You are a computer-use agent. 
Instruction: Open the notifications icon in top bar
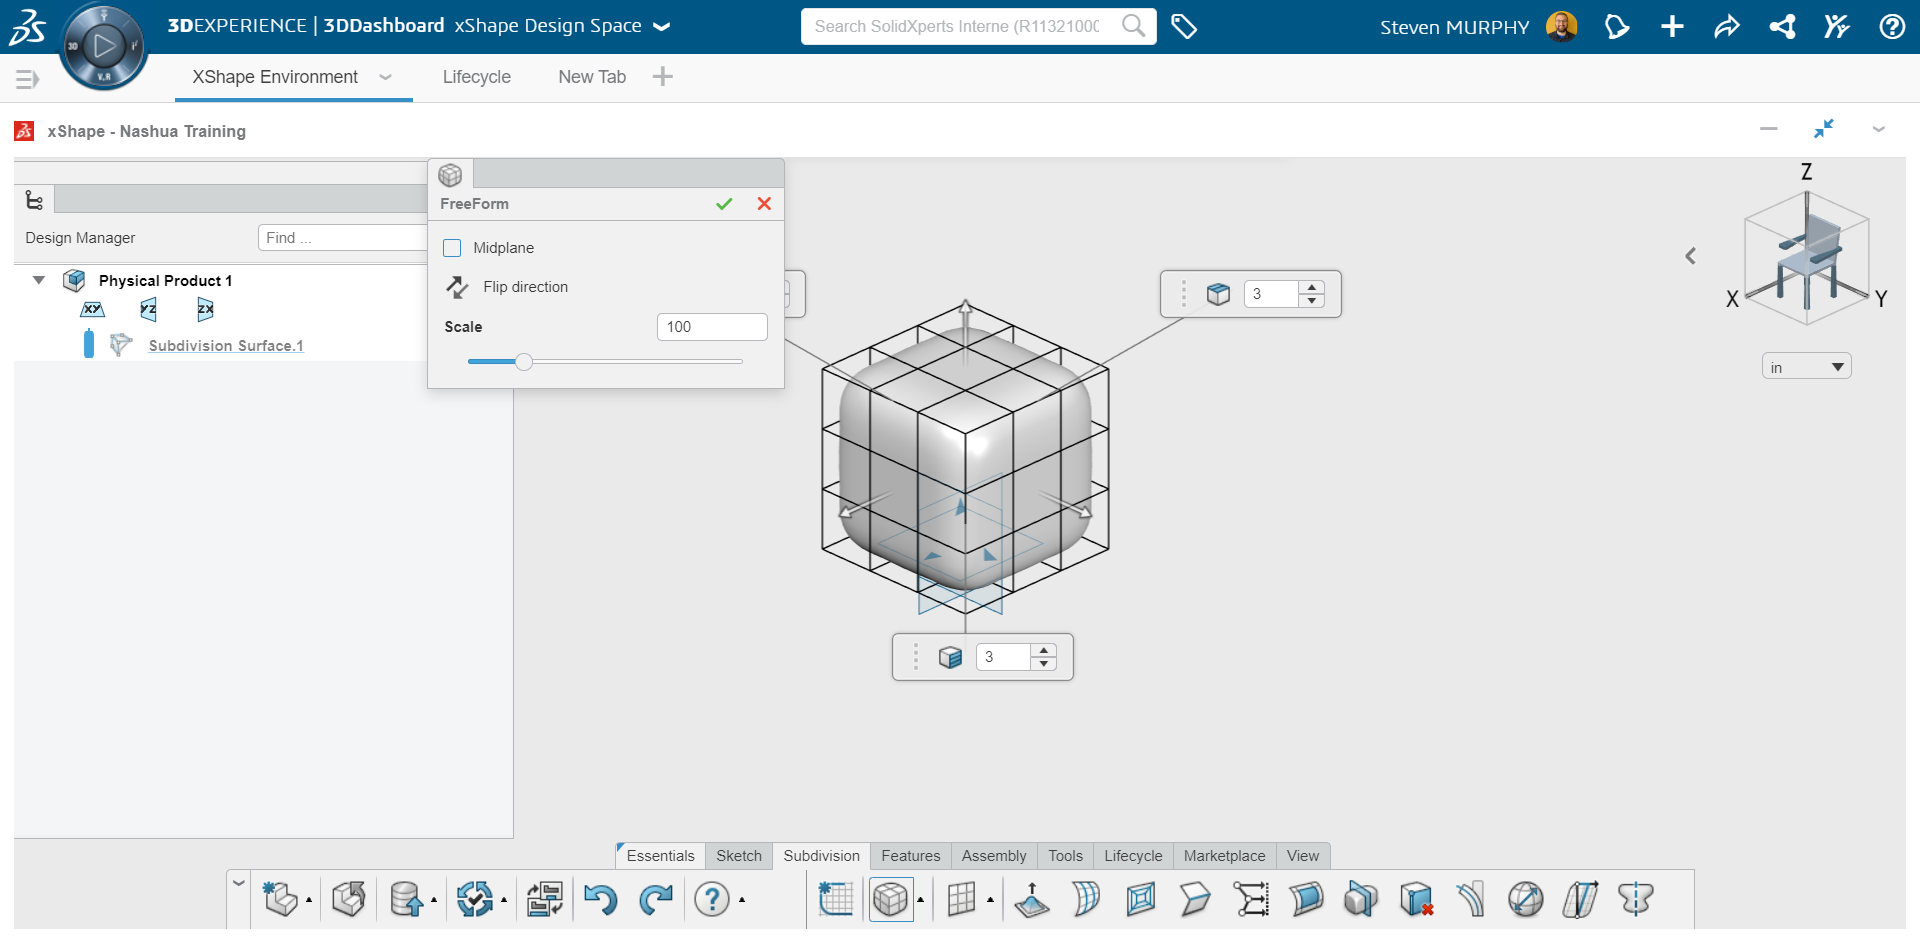(x=1617, y=27)
